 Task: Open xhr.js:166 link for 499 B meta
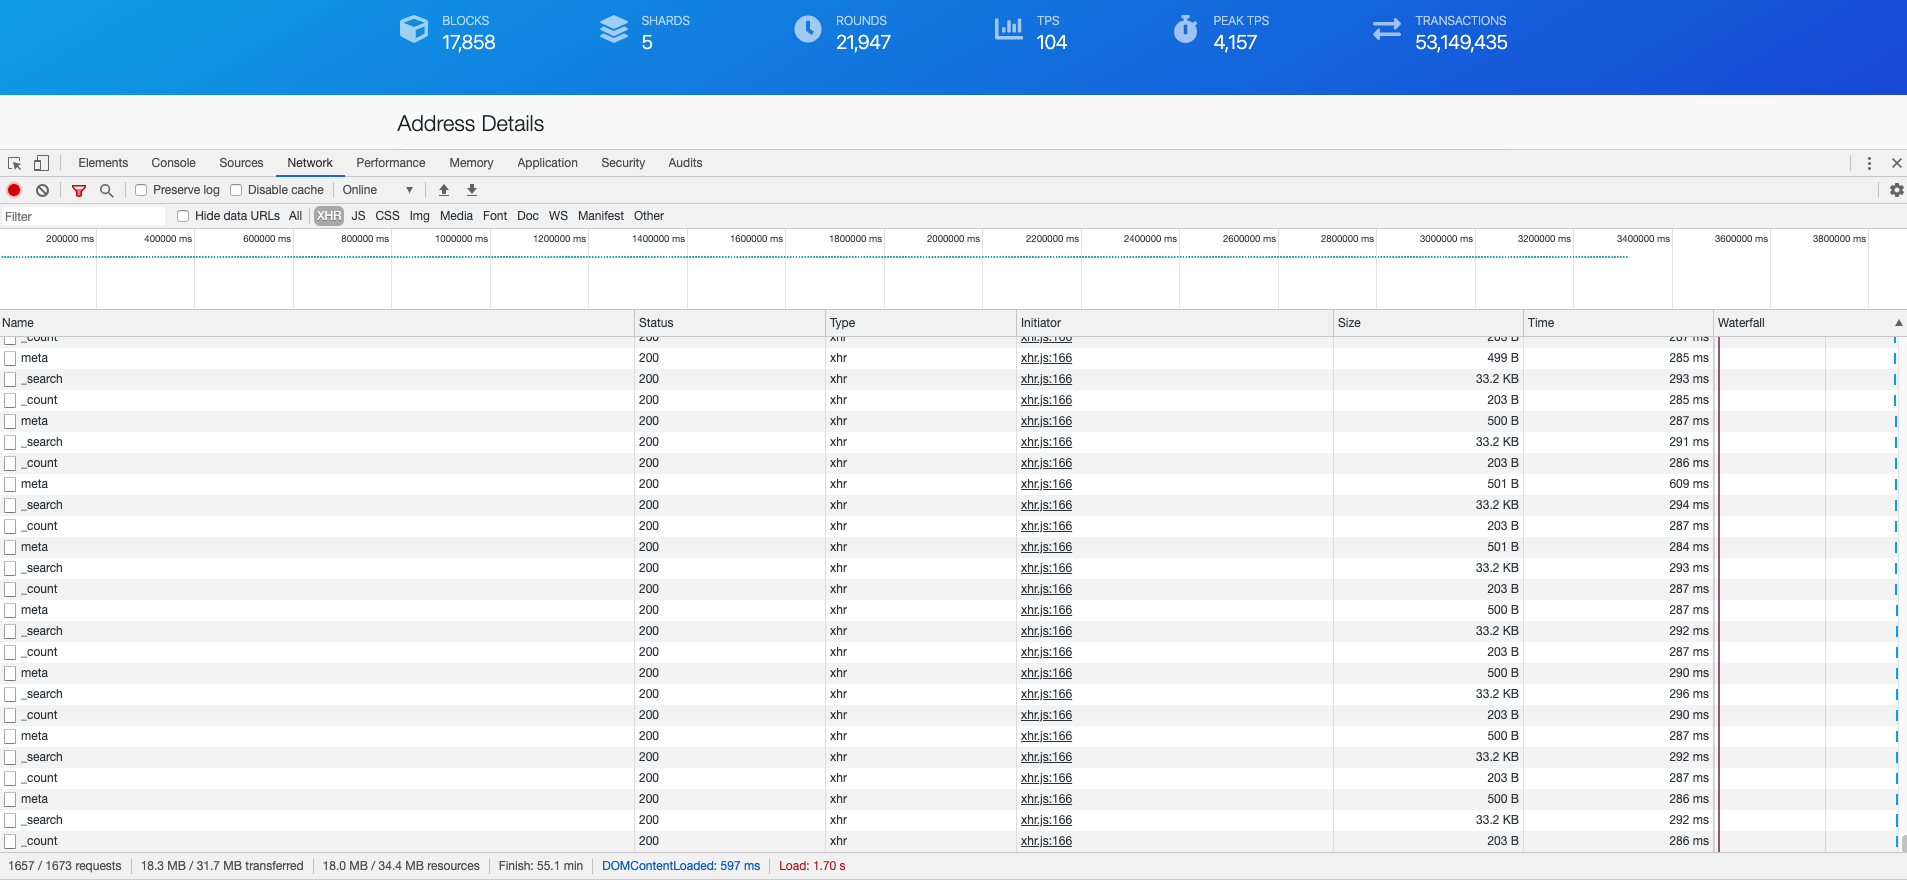[1046, 358]
